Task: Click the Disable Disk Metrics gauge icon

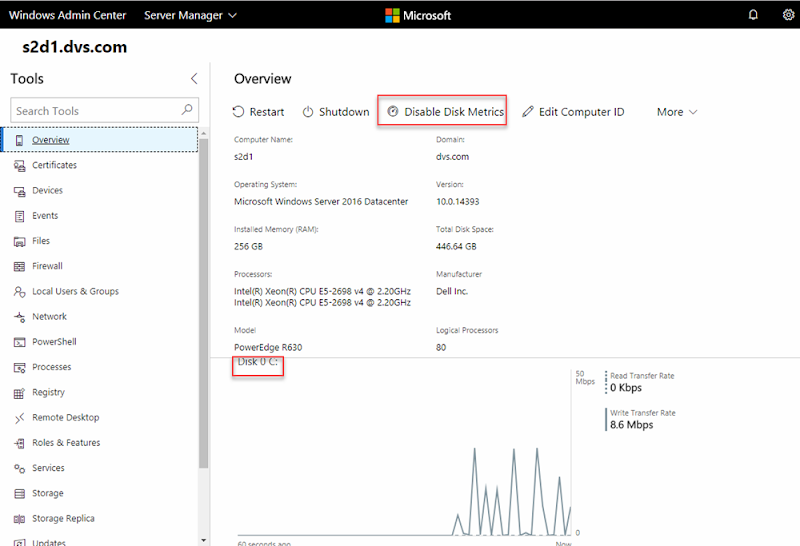Action: click(x=392, y=111)
